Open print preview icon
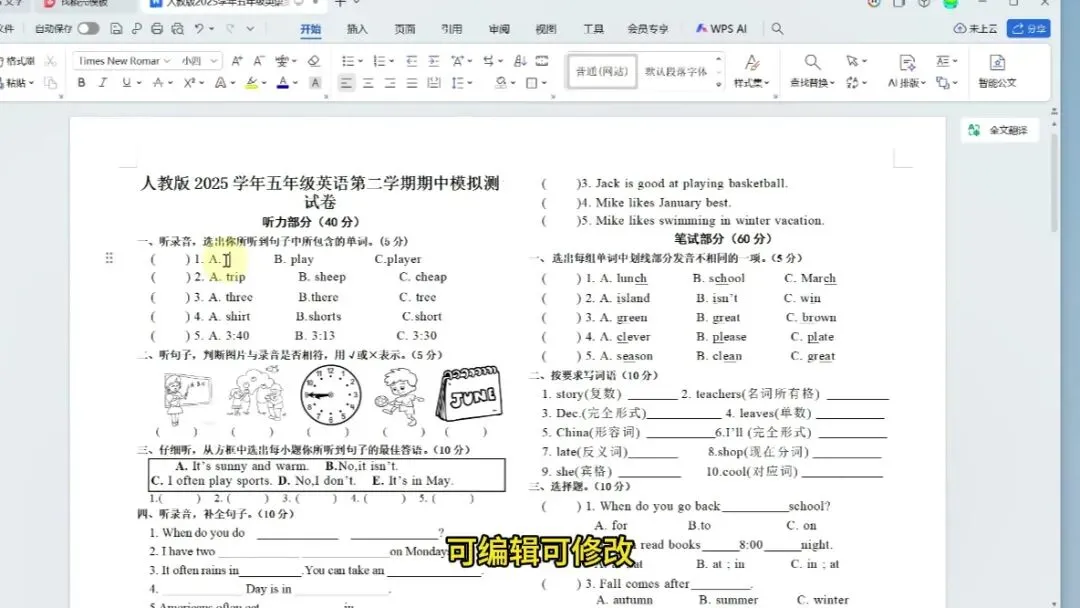Screen dimensions: 1080x608 (x=178, y=29)
